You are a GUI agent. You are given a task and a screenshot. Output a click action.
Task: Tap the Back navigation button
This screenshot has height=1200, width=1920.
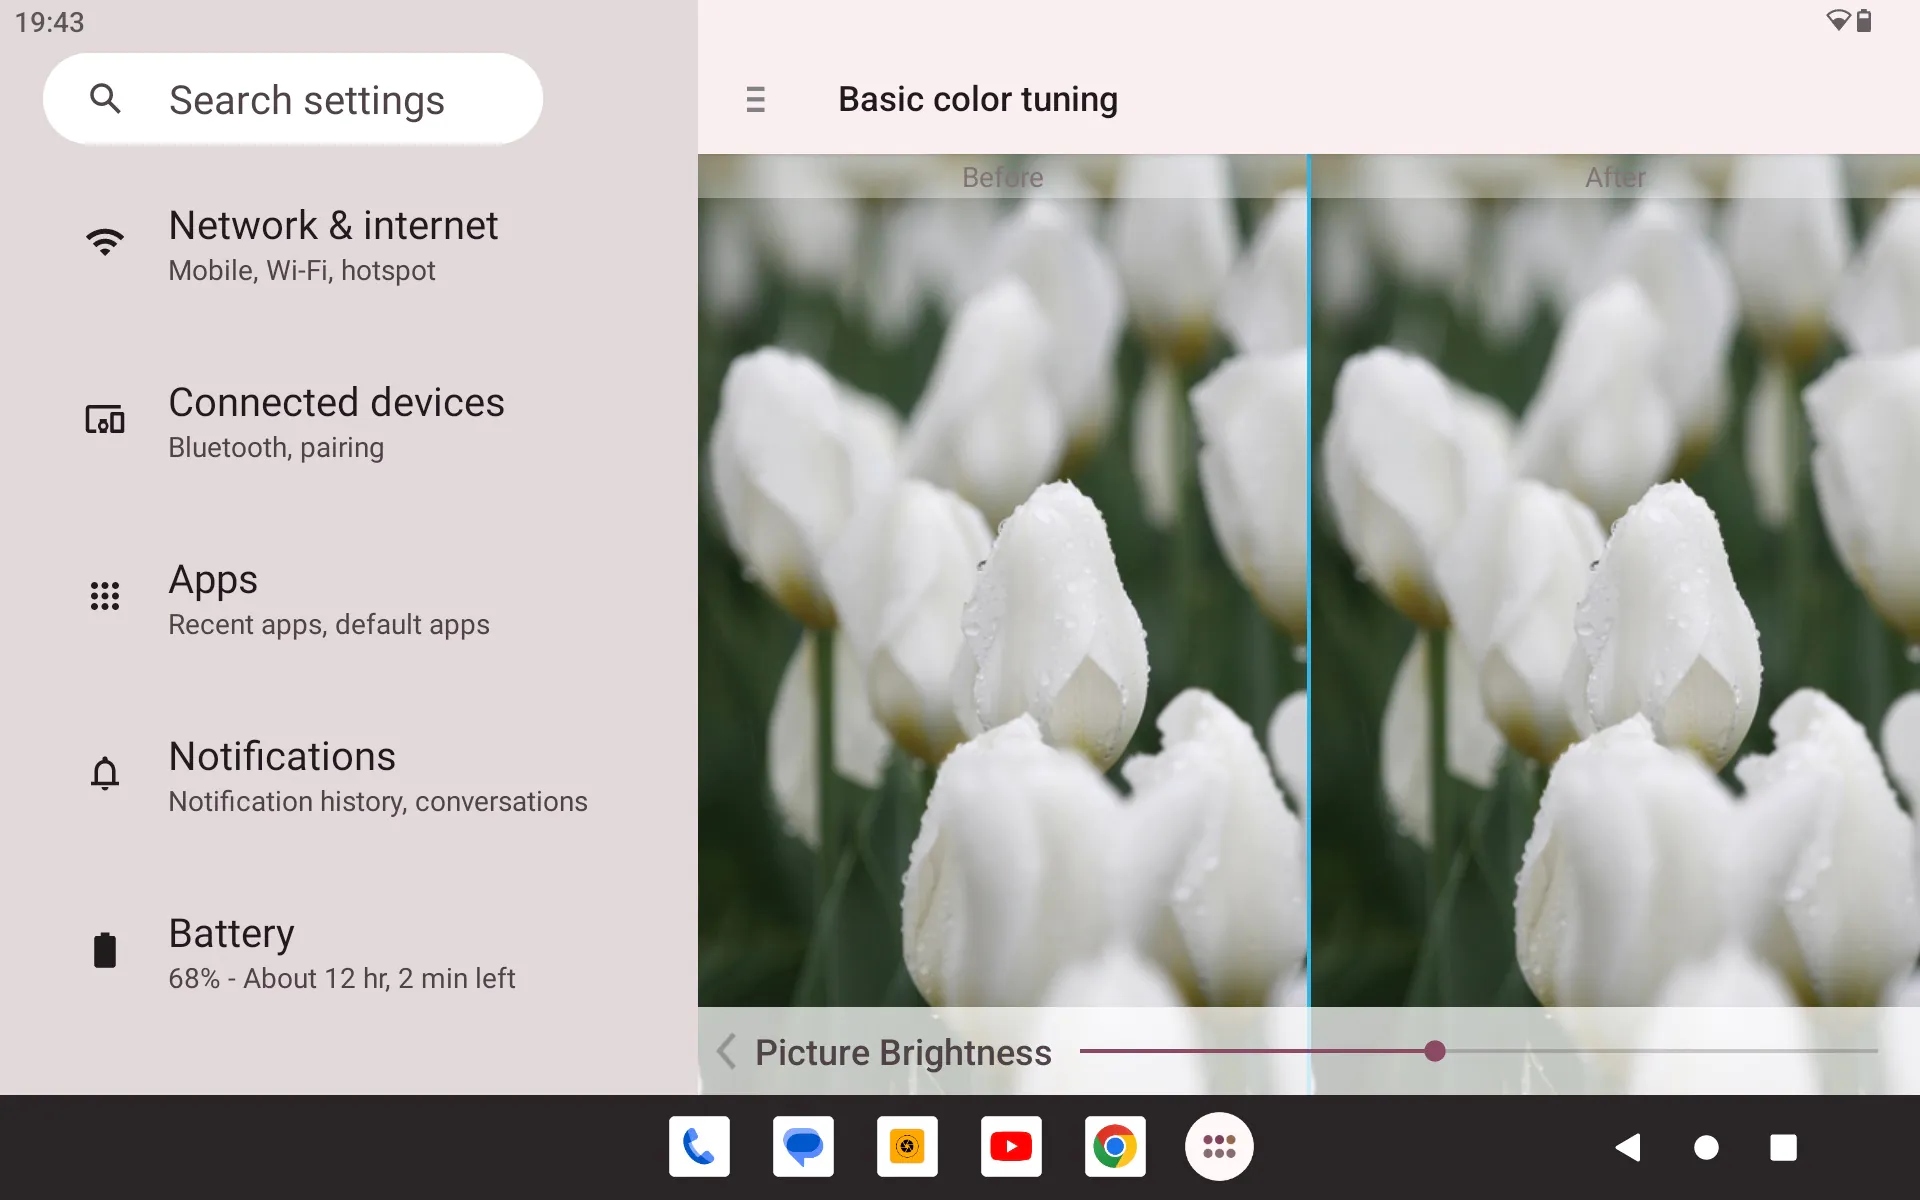coord(1628,1147)
